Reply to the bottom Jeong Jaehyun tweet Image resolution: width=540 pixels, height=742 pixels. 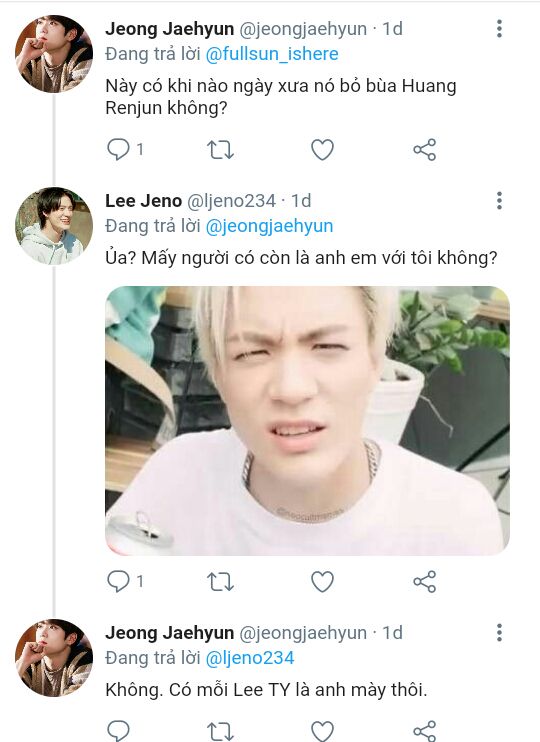pyautogui.click(x=118, y=731)
